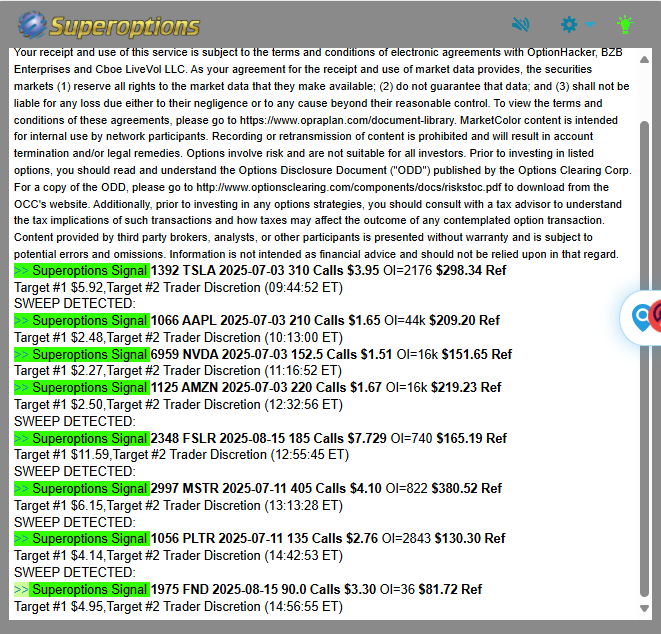Click the red circular icon at right edge

click(x=656, y=318)
